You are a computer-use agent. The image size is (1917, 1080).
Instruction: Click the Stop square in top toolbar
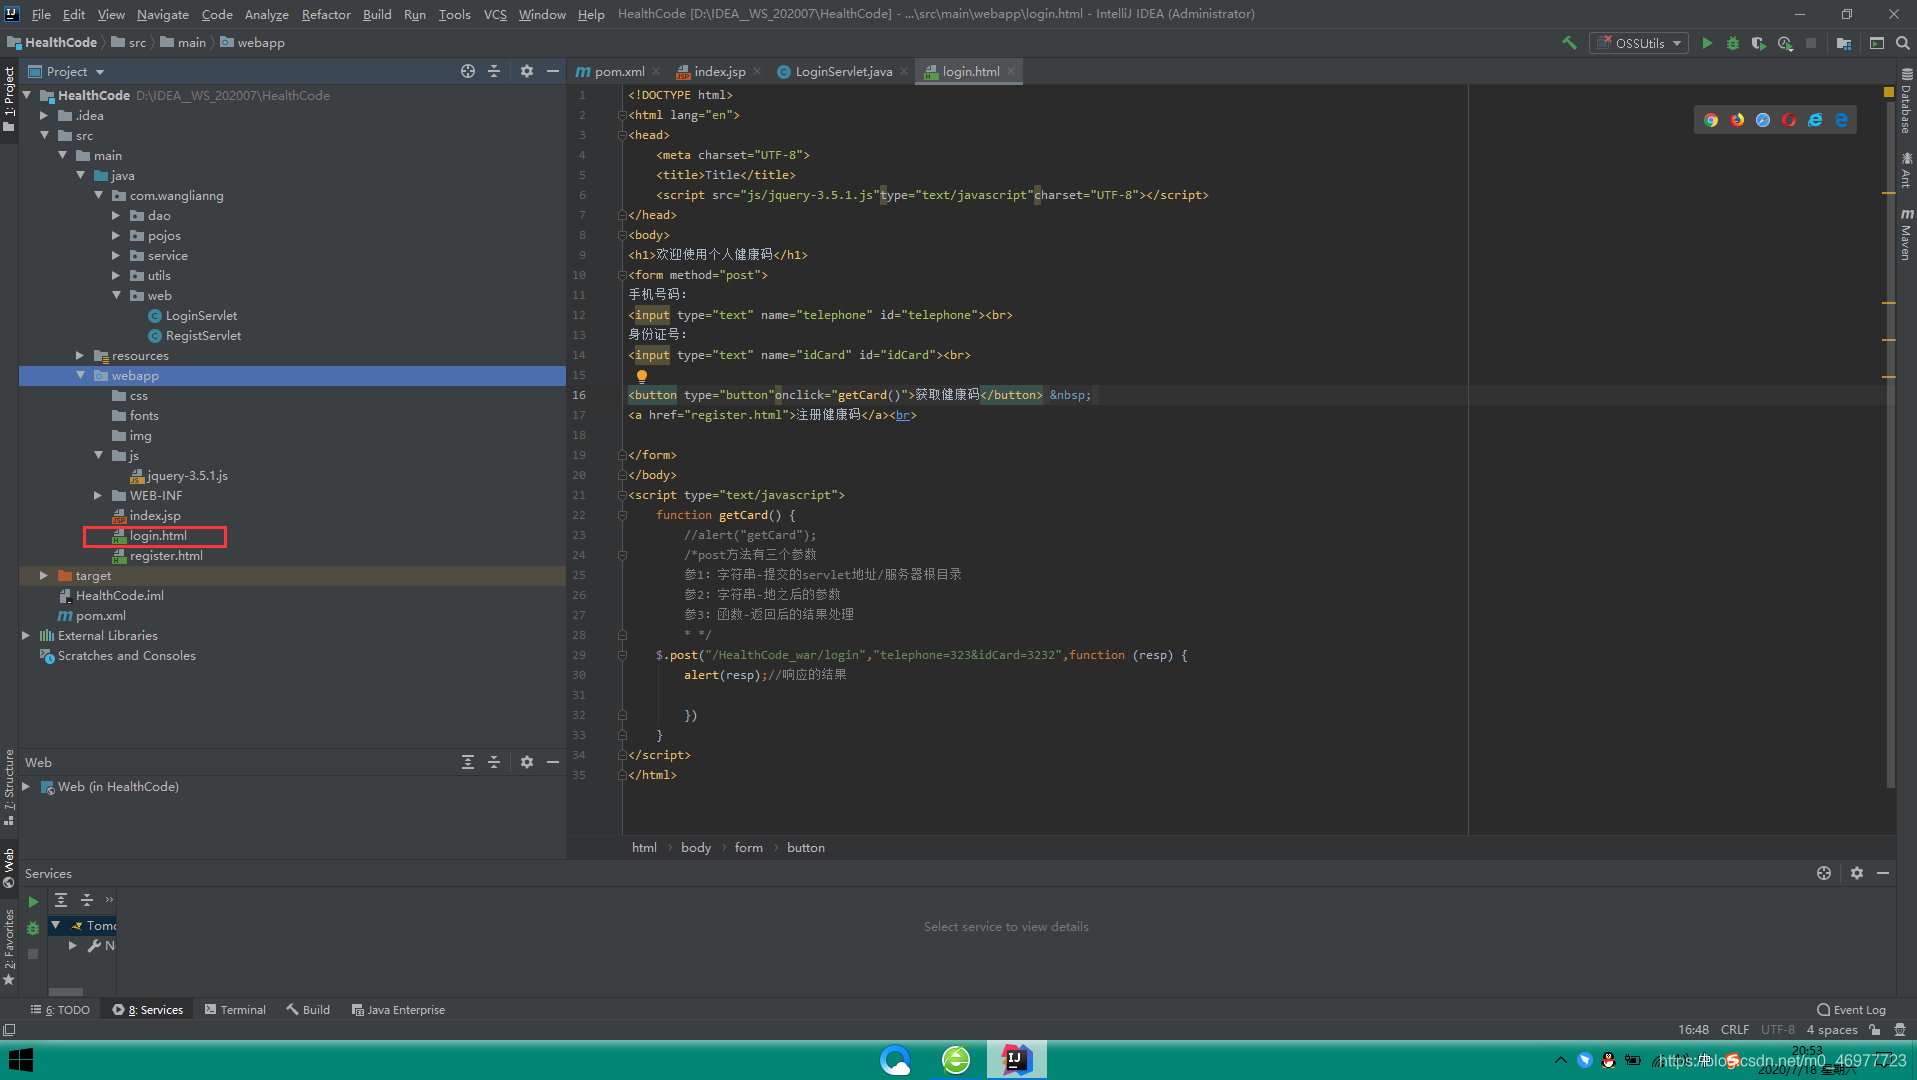point(1811,43)
